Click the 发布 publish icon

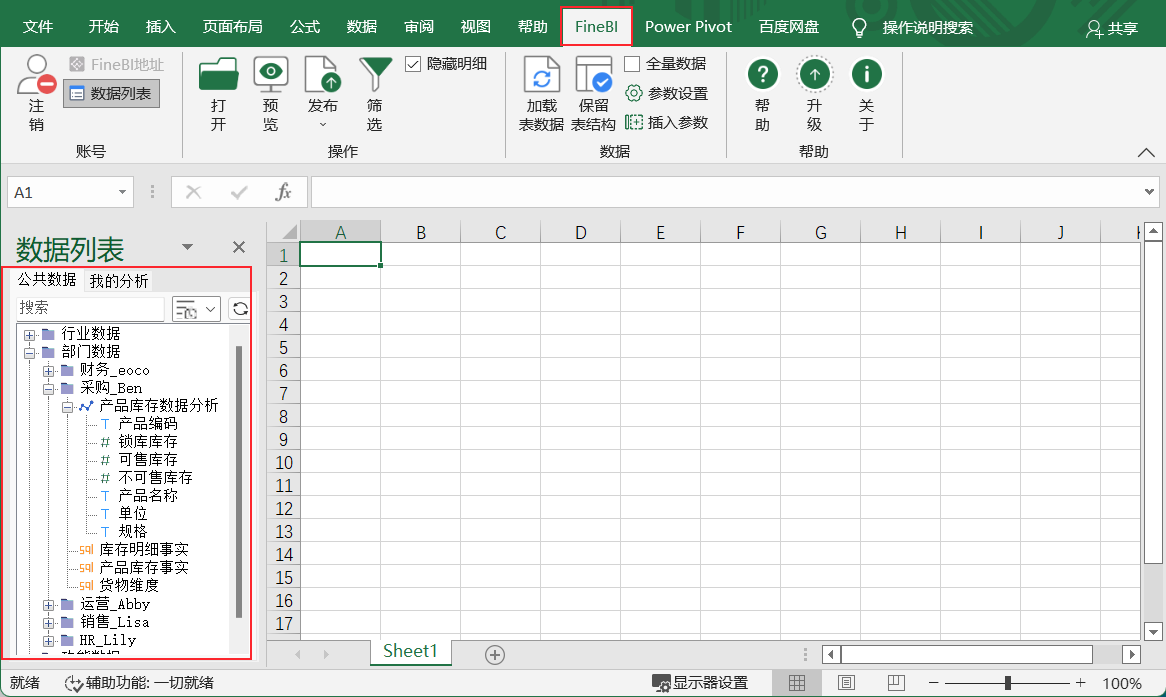(x=323, y=75)
